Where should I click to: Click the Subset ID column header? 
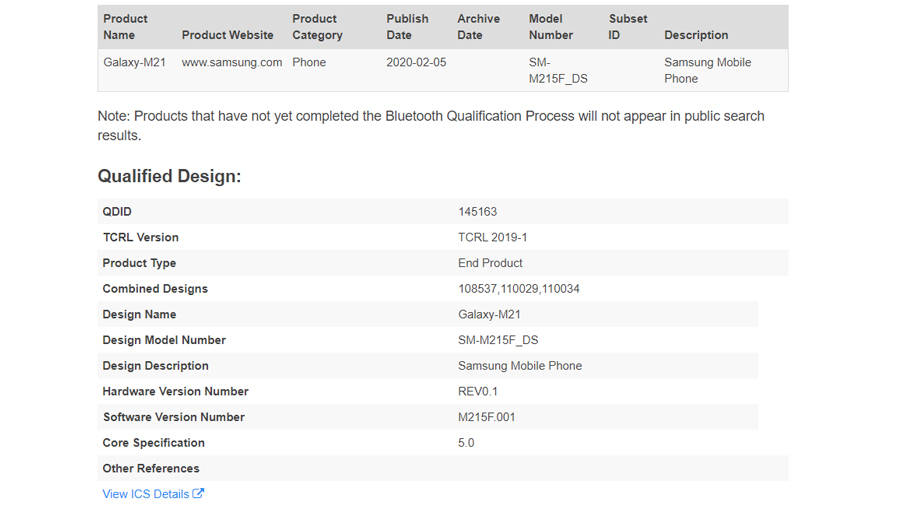coord(628,27)
